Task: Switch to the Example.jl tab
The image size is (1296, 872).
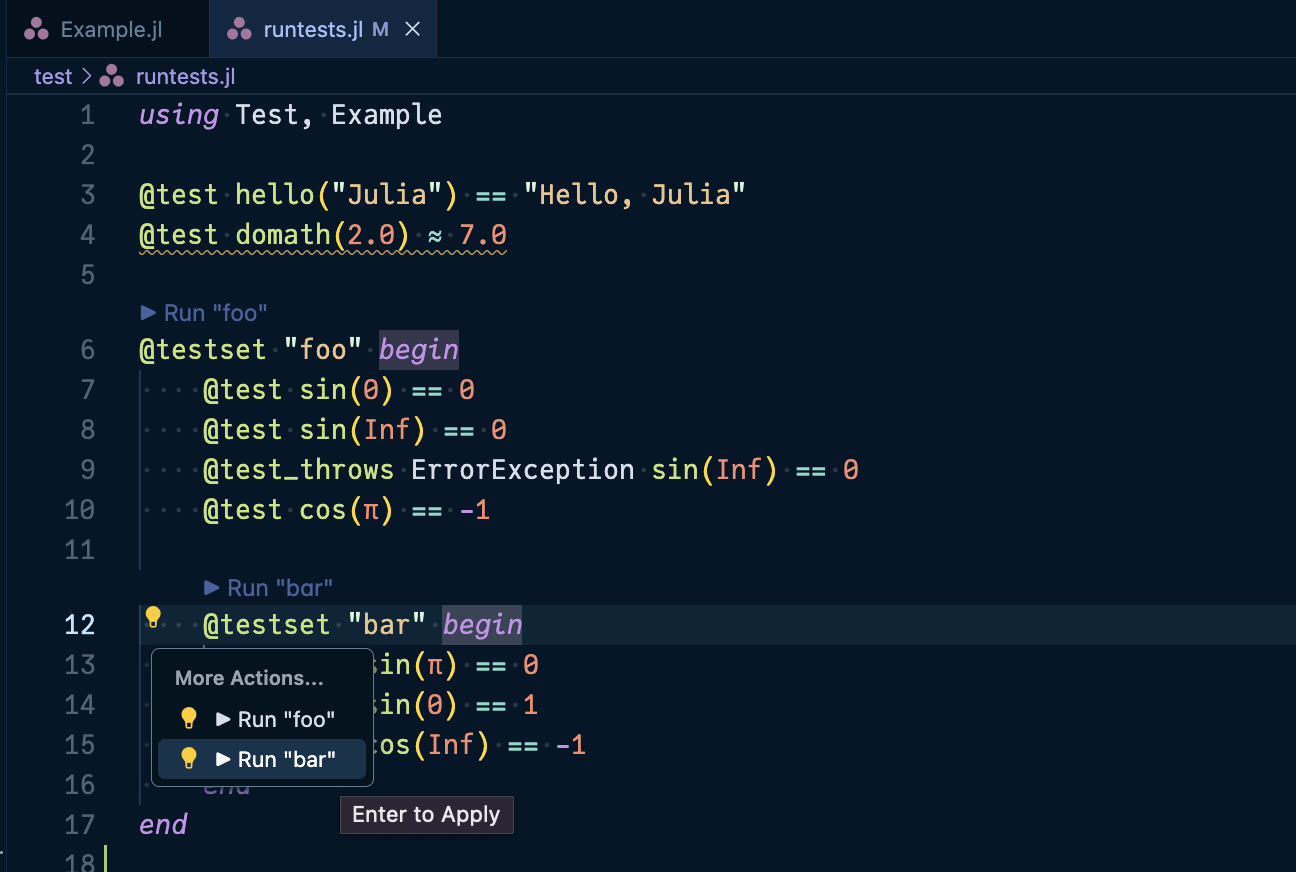Action: [107, 29]
